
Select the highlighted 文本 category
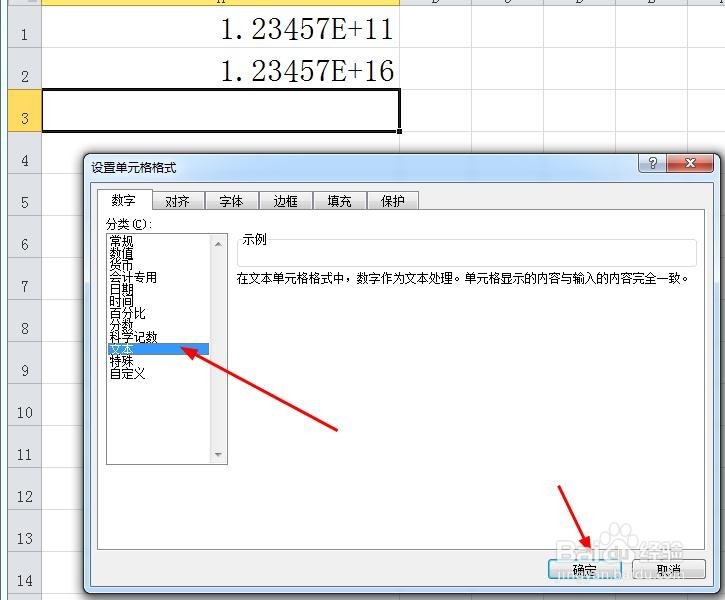pos(158,349)
